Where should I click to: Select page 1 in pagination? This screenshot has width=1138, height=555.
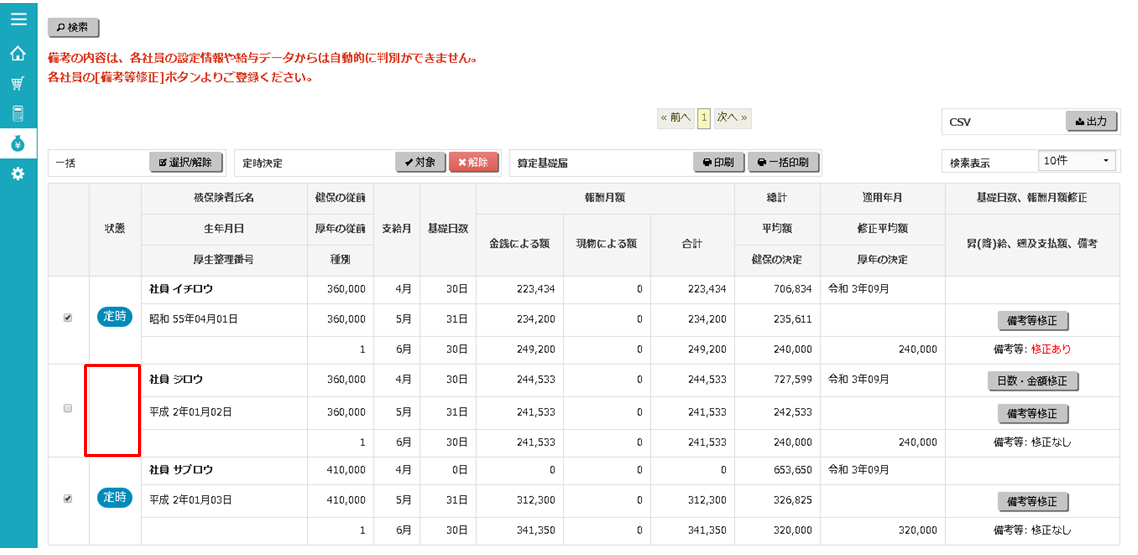point(704,118)
